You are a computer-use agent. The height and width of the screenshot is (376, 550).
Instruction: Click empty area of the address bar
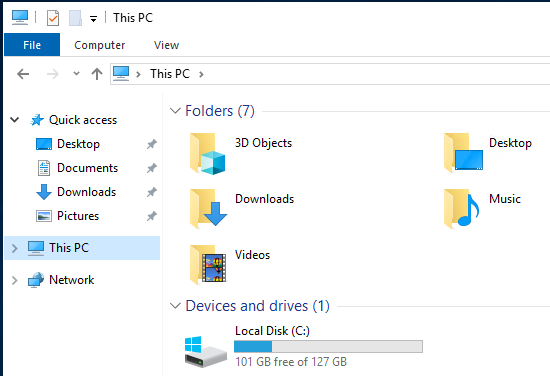375,74
